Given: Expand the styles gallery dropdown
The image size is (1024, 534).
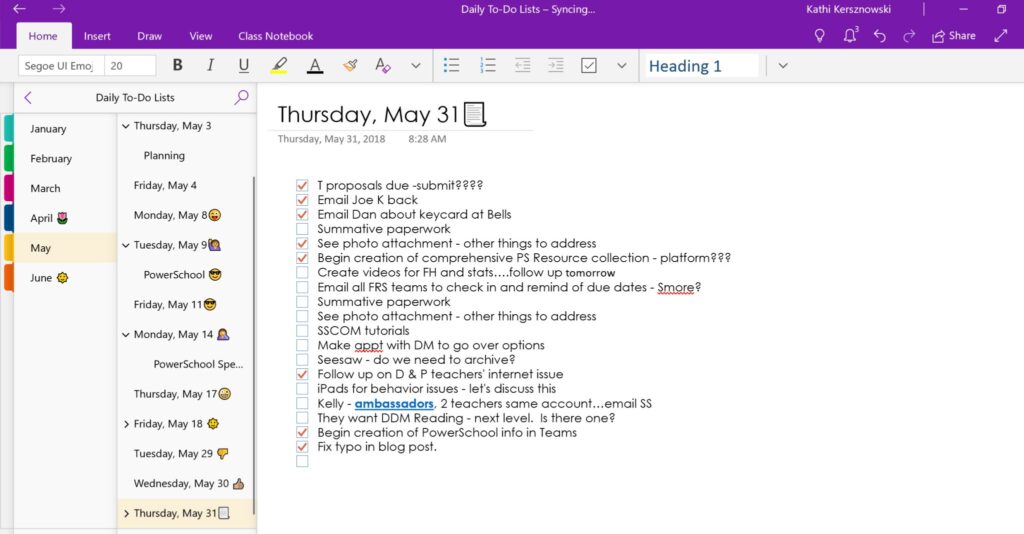Looking at the screenshot, I should [x=783, y=65].
